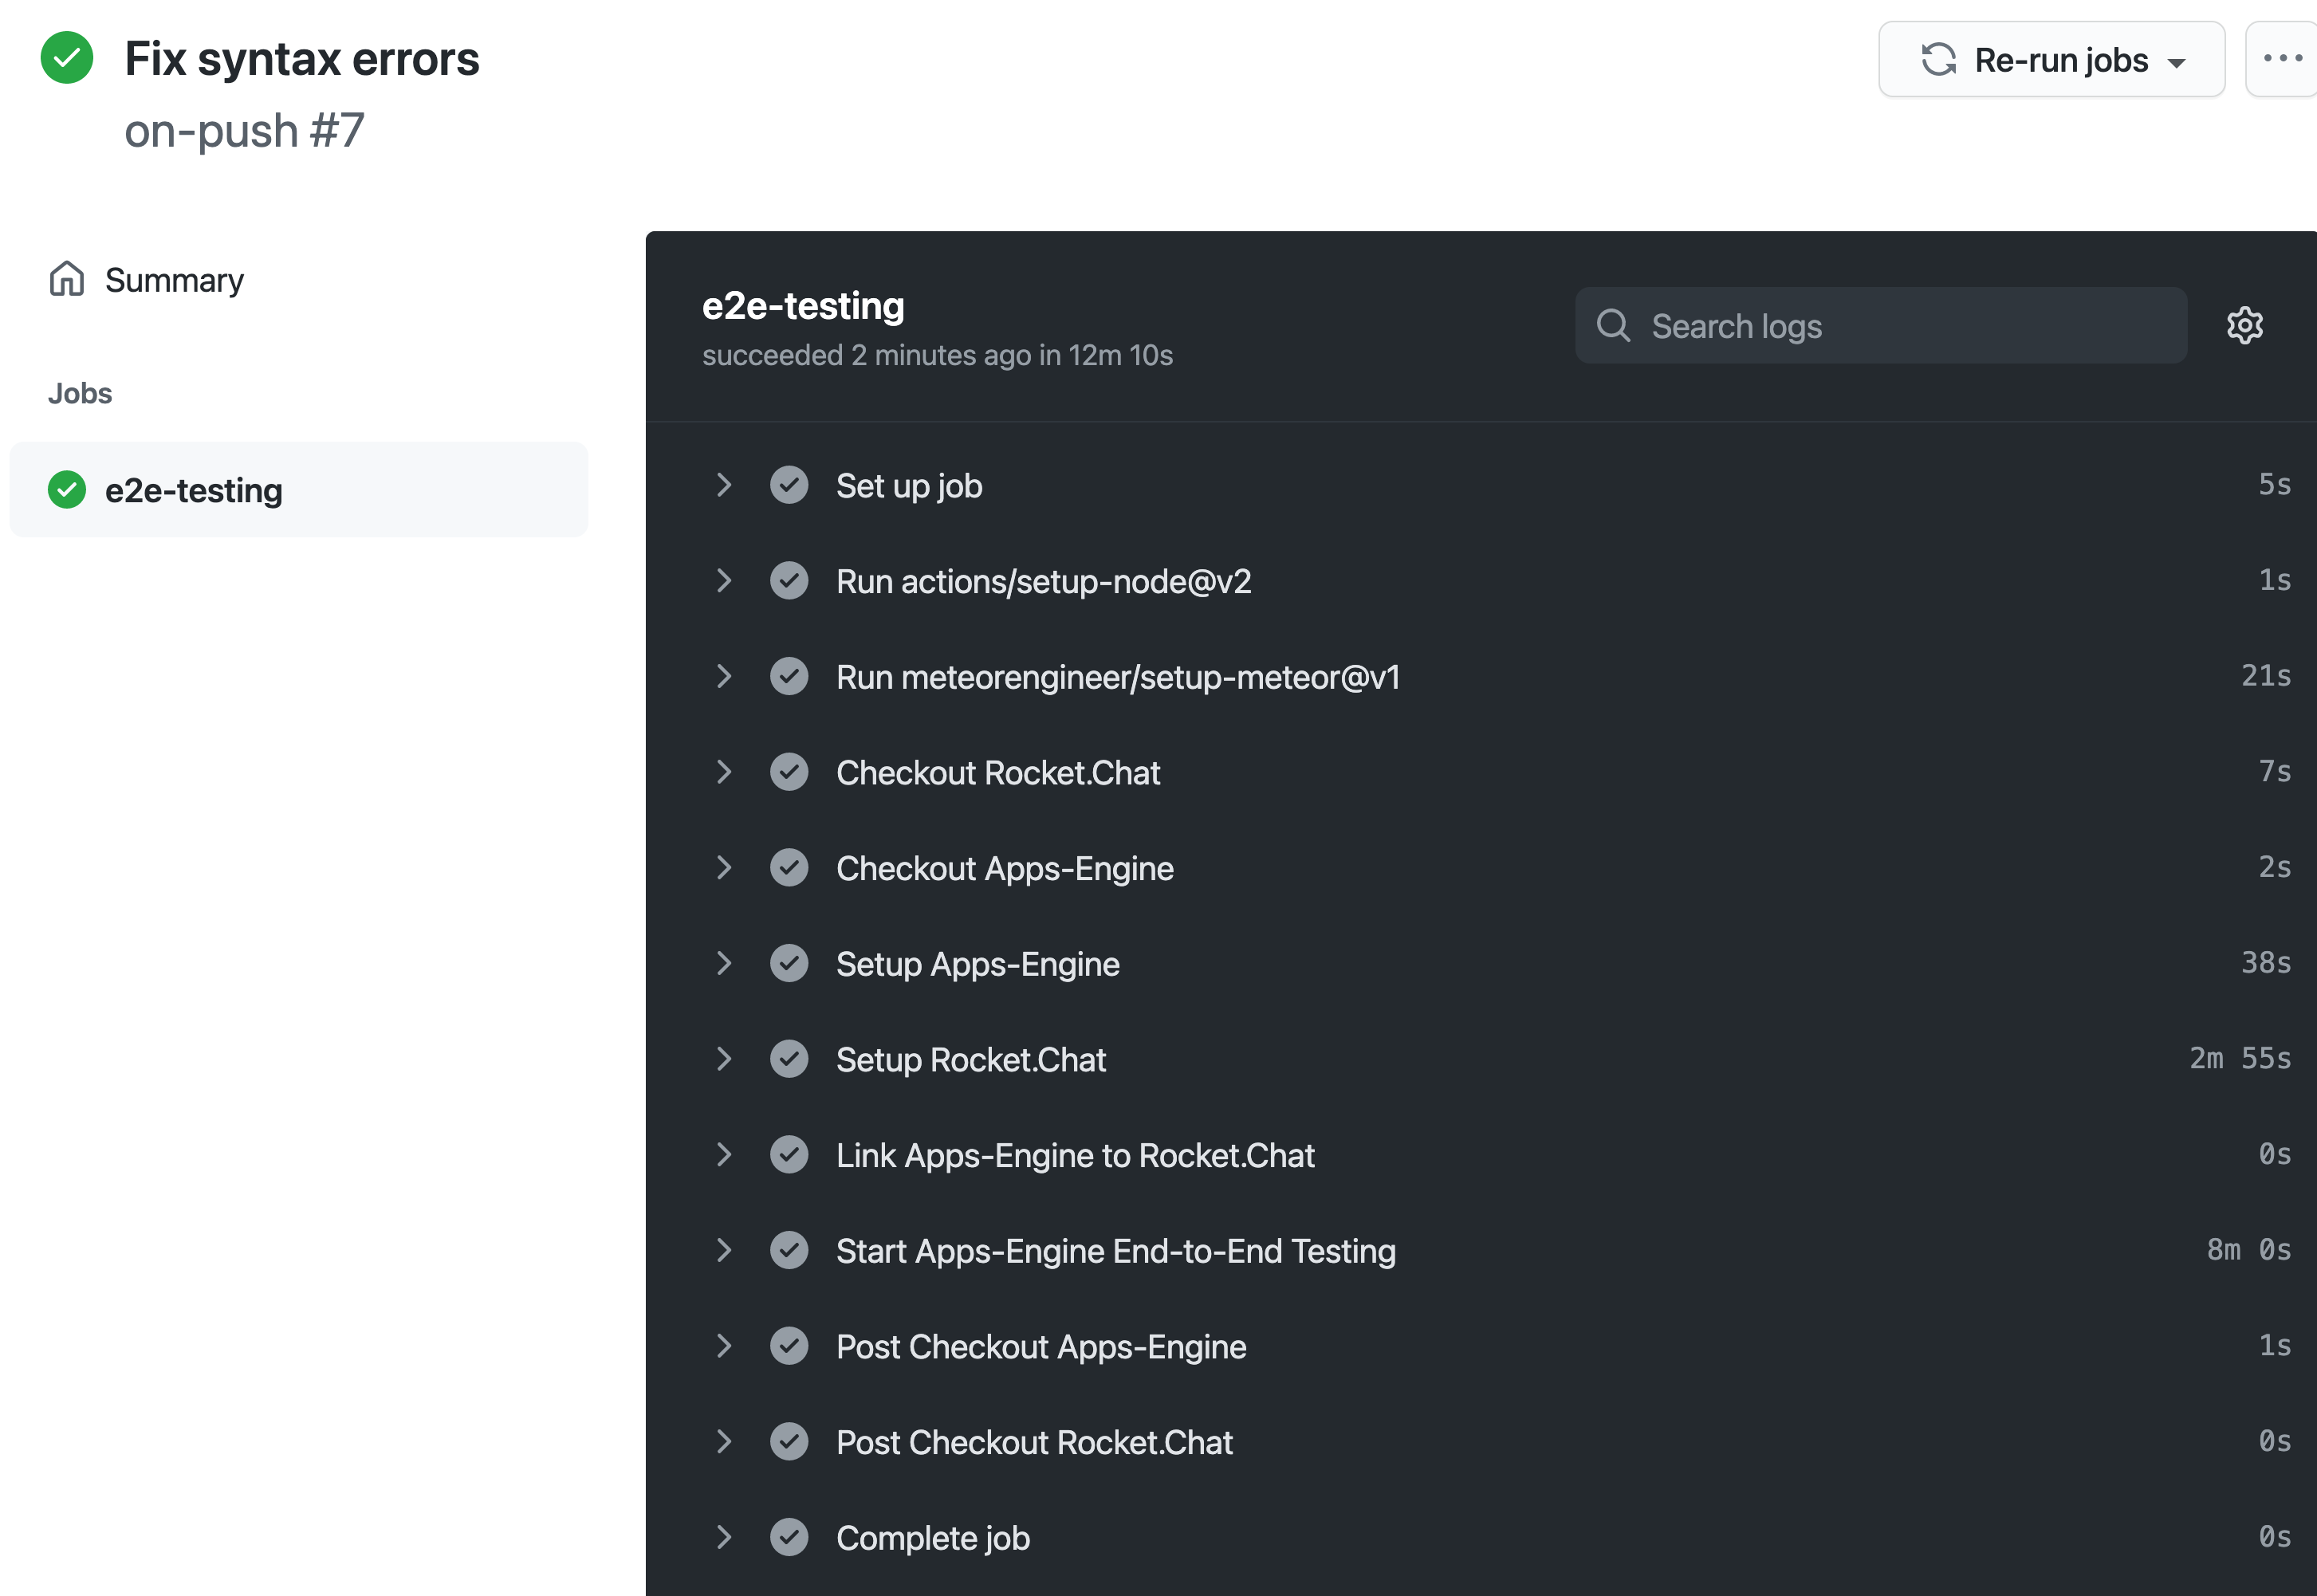
Task: Click the log settings gear icon
Action: (x=2244, y=326)
